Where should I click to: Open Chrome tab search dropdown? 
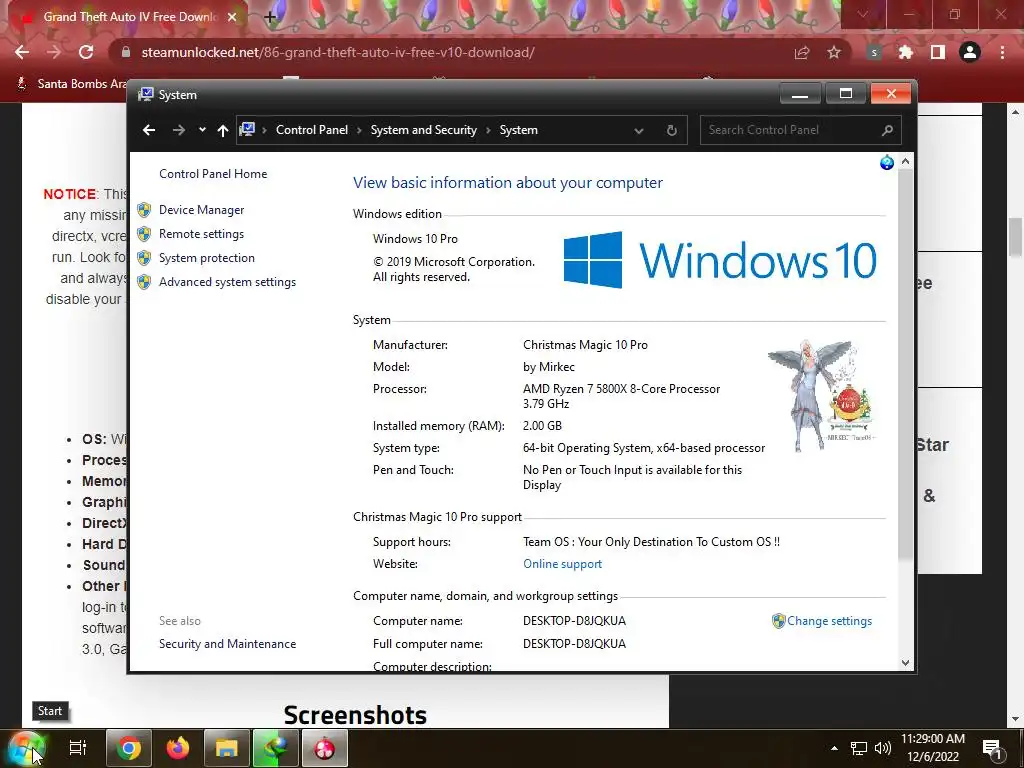click(863, 14)
